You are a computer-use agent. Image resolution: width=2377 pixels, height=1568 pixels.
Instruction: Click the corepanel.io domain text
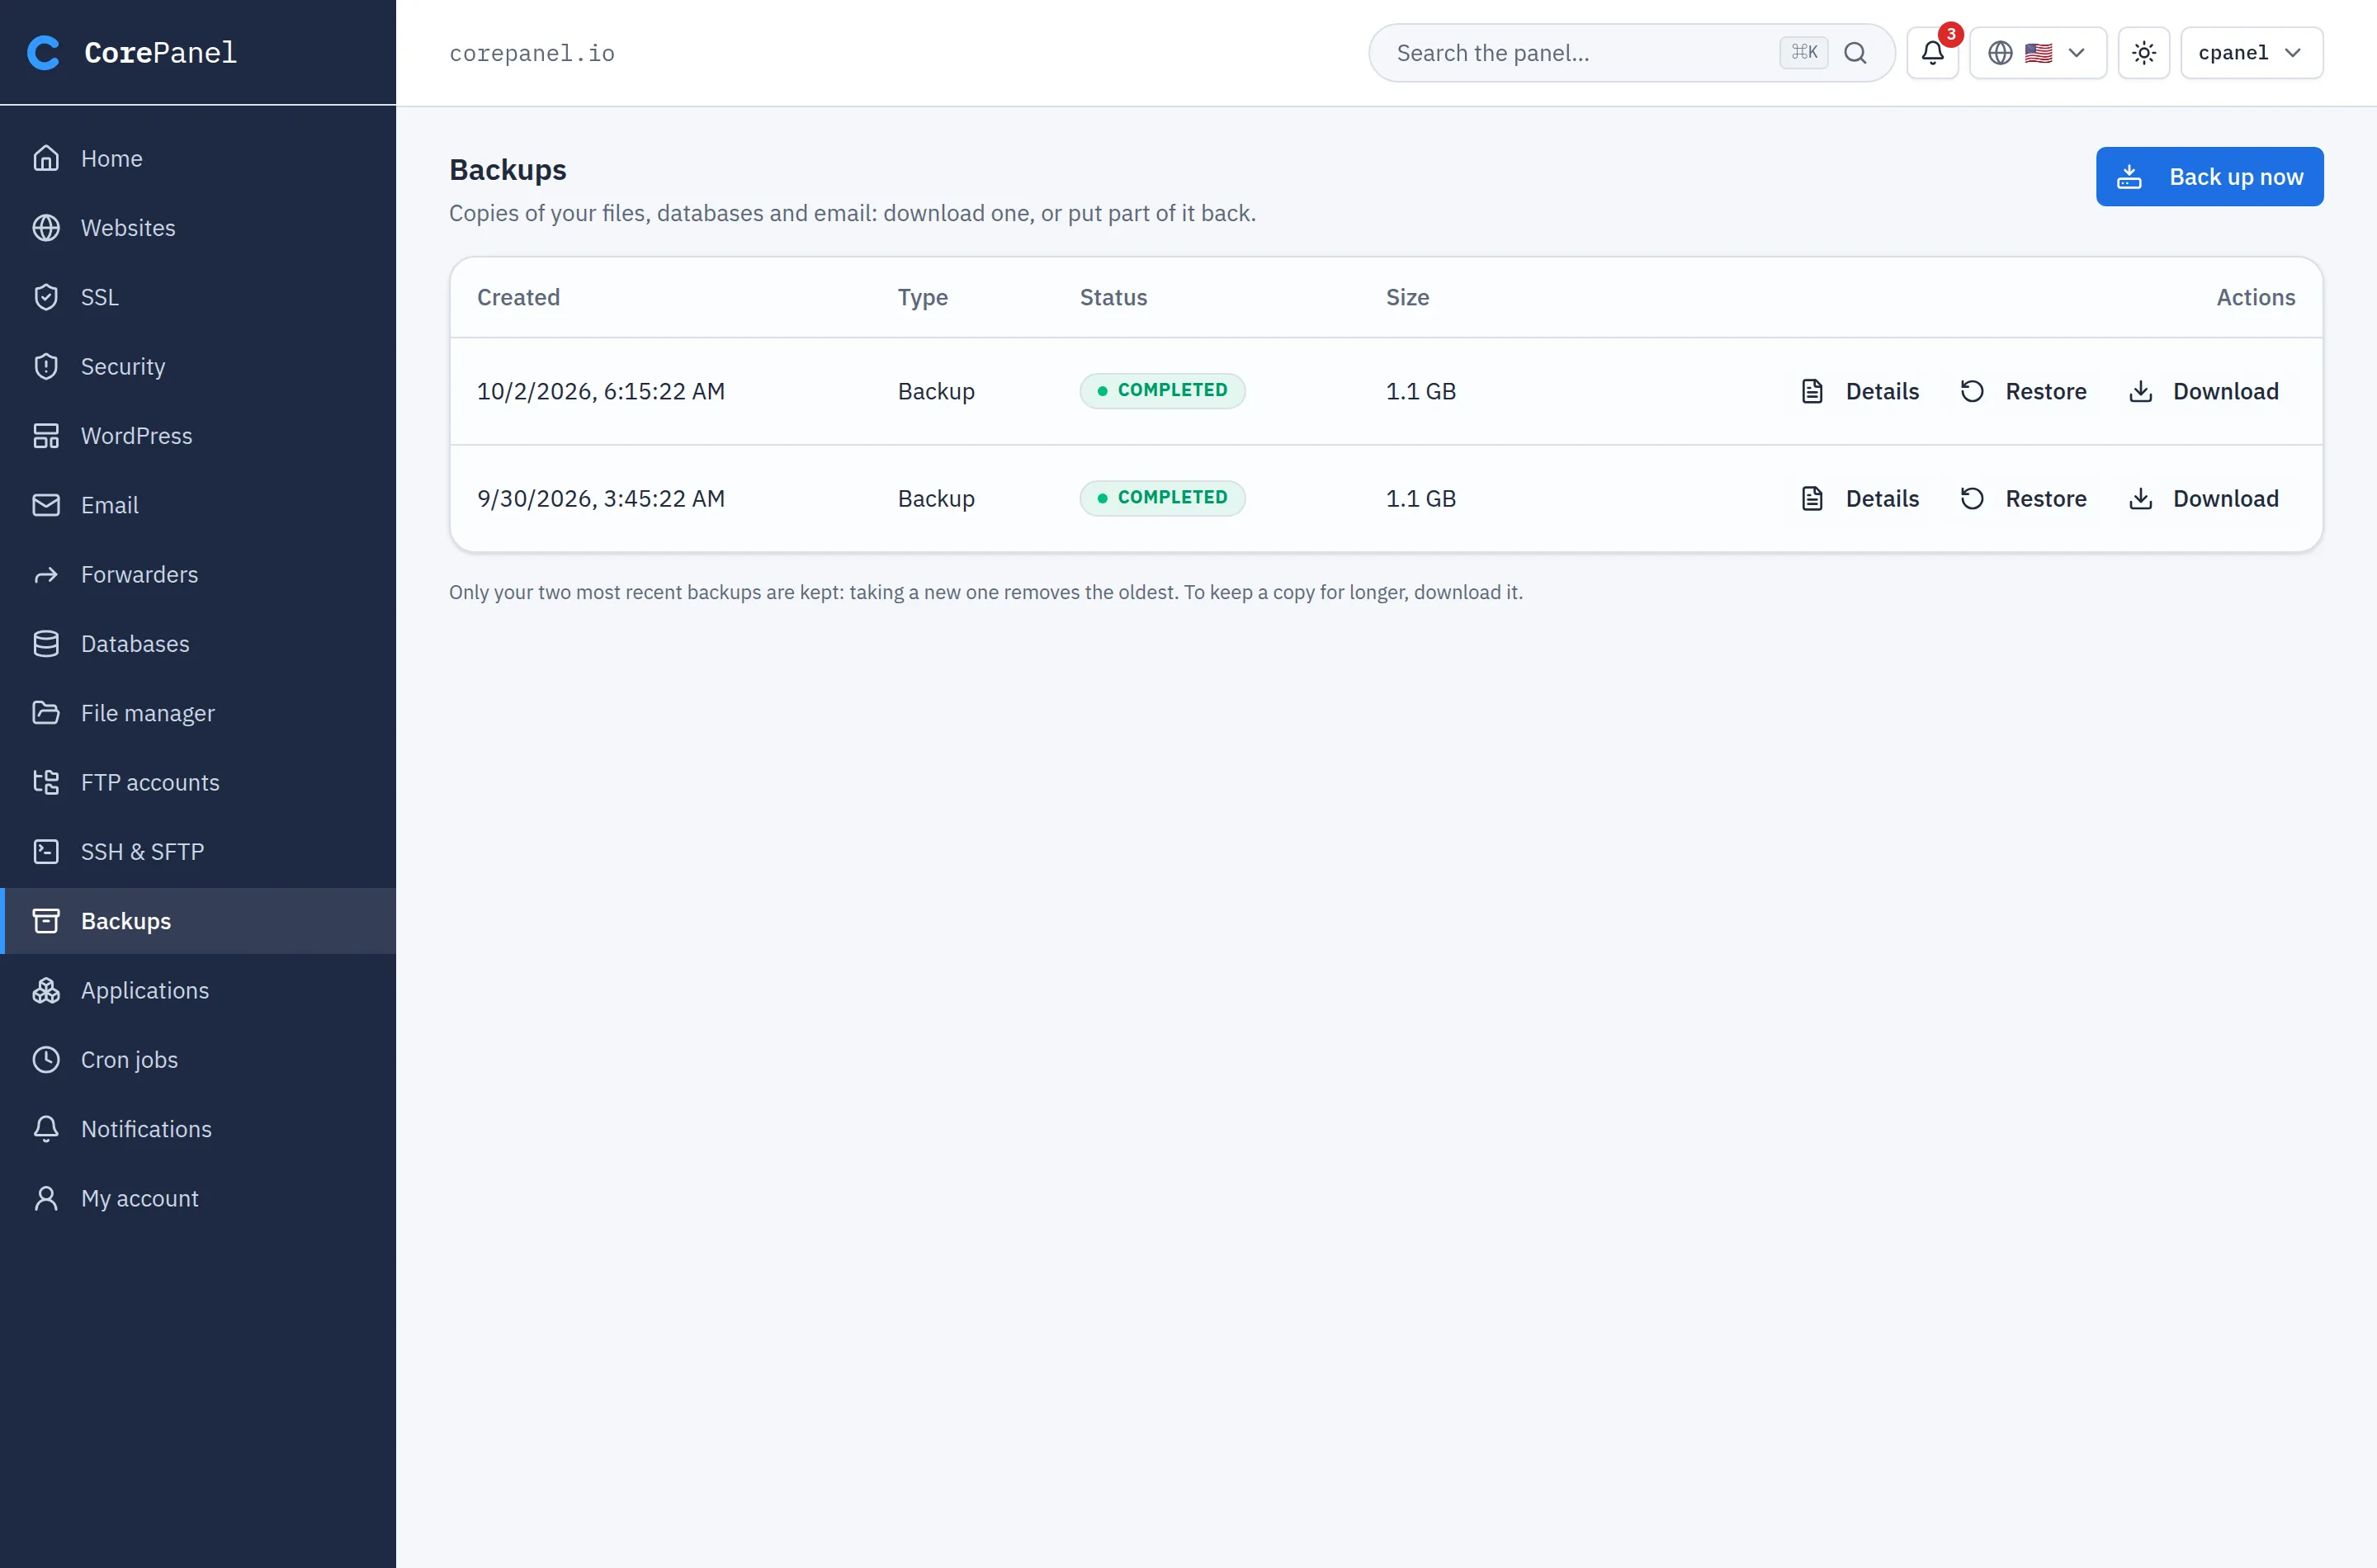coord(532,53)
